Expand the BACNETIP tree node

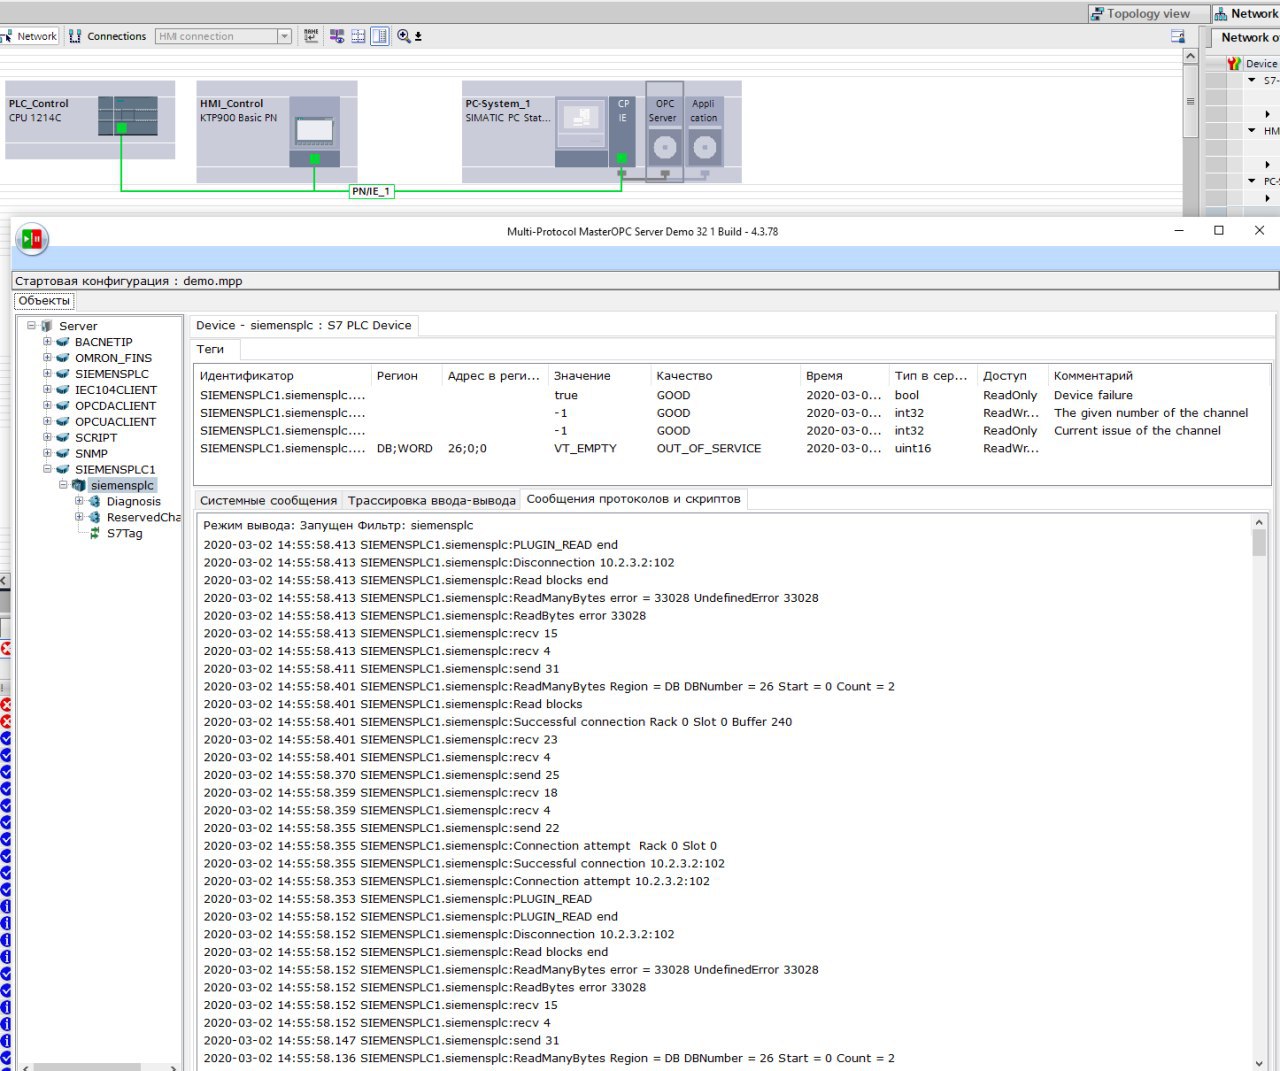[47, 342]
